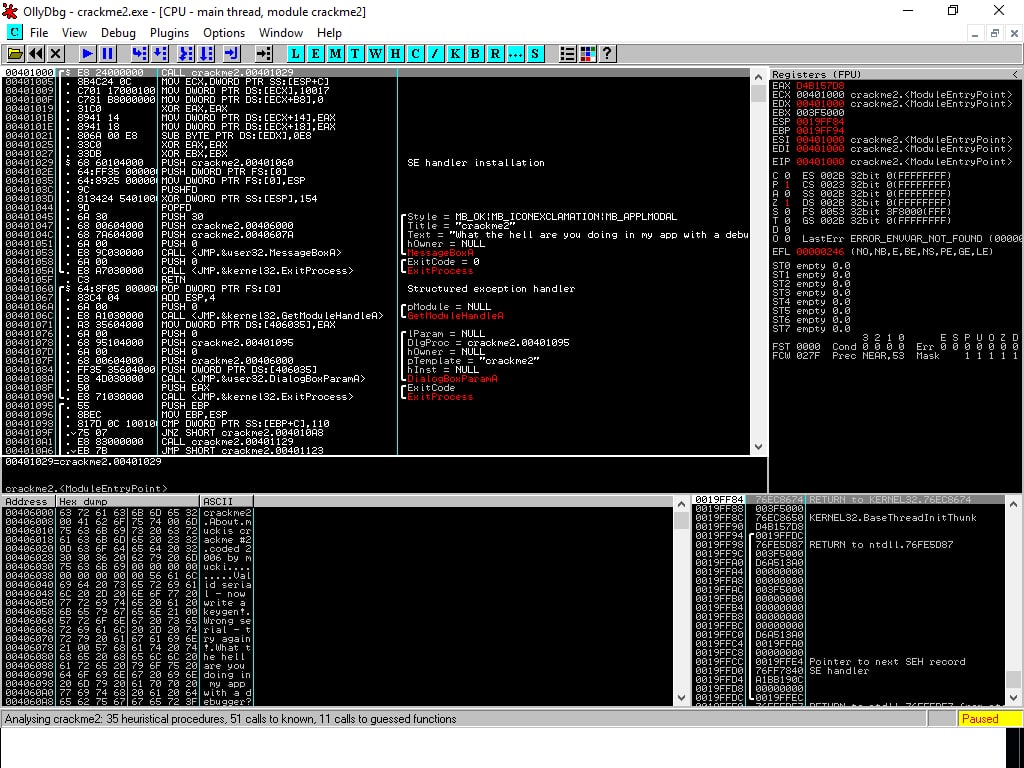Run the program with the play icon
Screen dimensions: 1024x768
pyautogui.click(x=87, y=54)
